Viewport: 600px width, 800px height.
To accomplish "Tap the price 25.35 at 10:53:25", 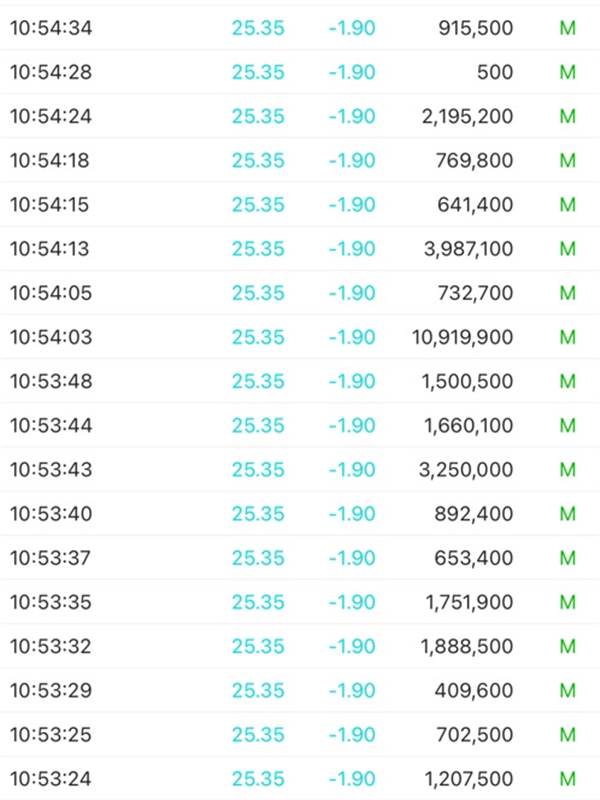I will pyautogui.click(x=258, y=735).
